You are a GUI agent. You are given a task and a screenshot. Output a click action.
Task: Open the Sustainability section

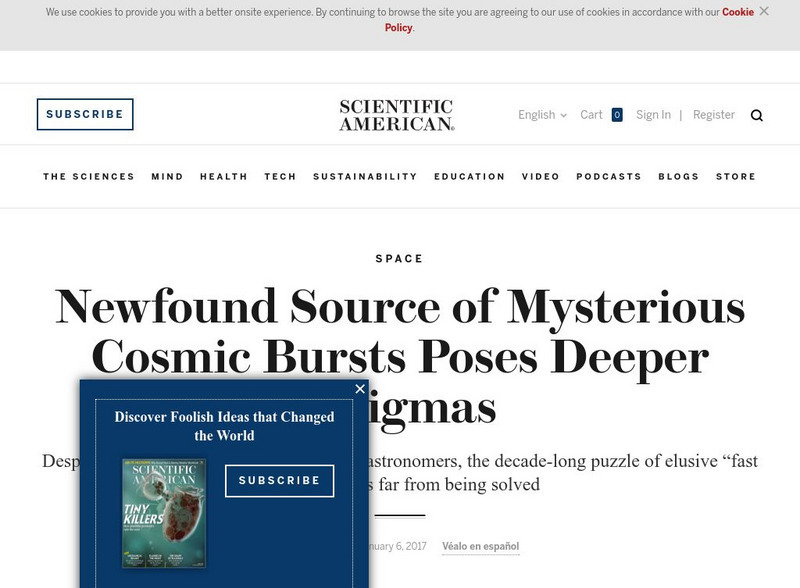click(365, 177)
